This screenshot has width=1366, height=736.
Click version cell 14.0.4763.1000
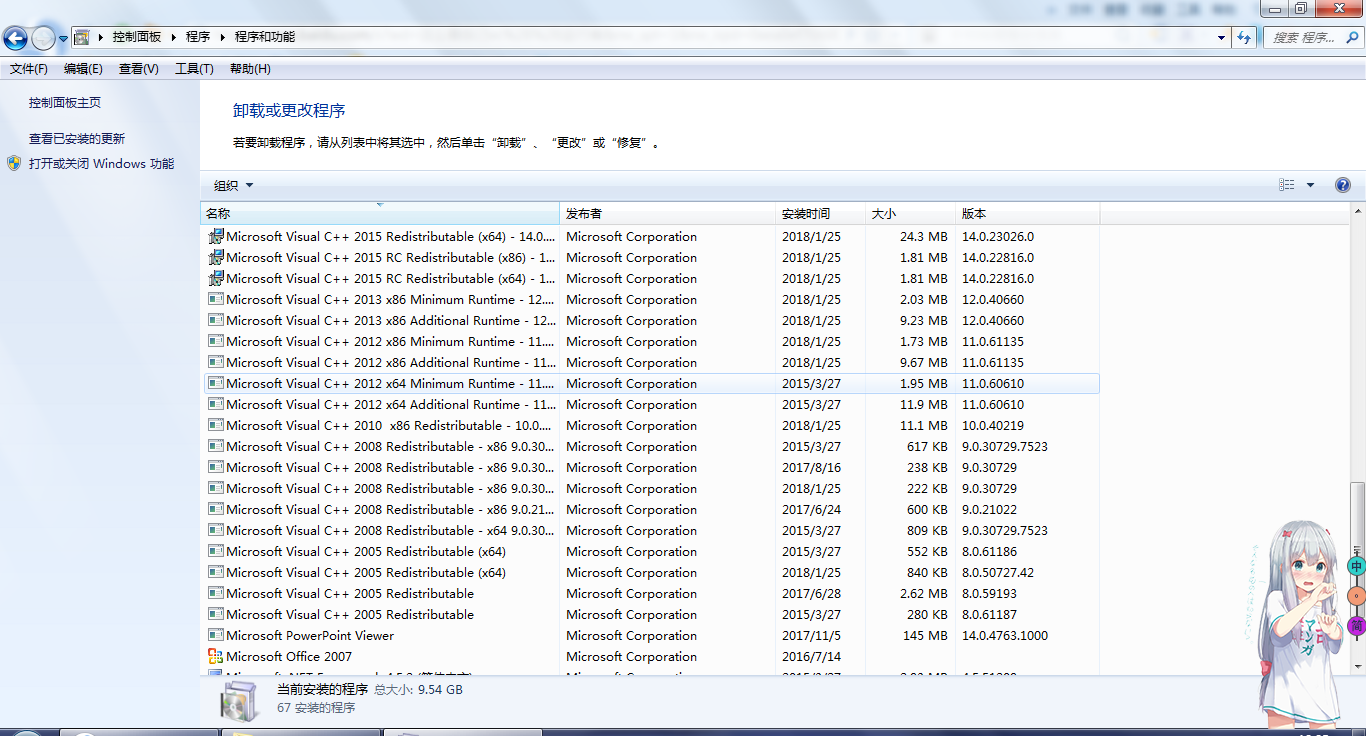(x=1005, y=636)
